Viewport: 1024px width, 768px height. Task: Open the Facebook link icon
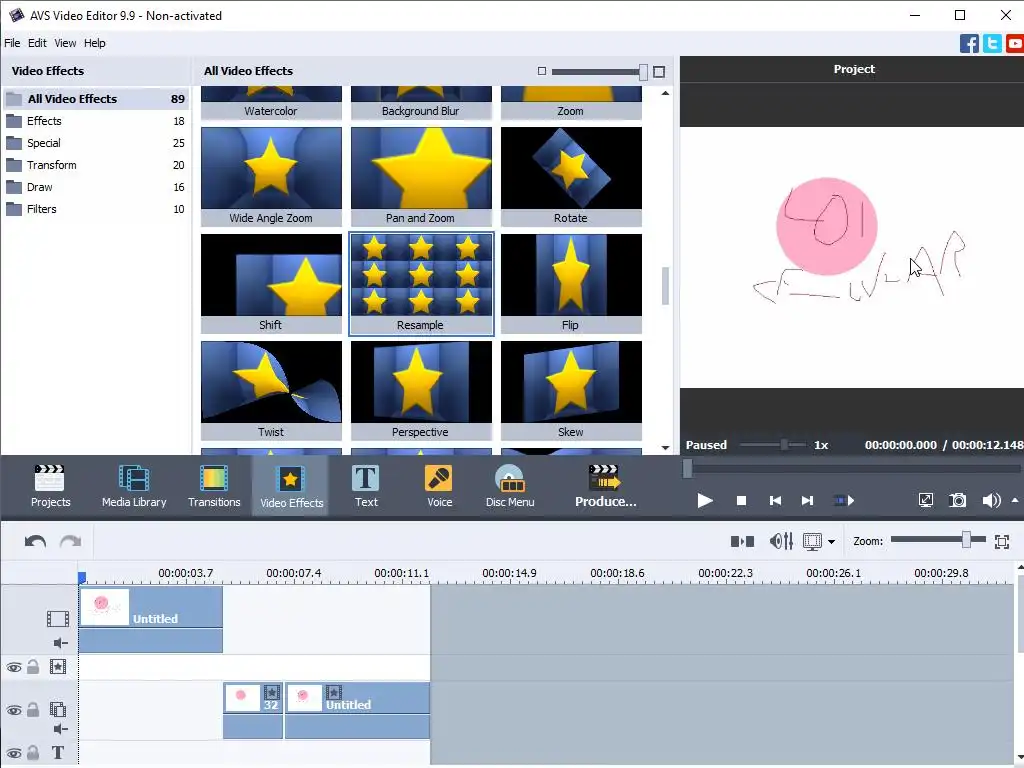tap(969, 44)
